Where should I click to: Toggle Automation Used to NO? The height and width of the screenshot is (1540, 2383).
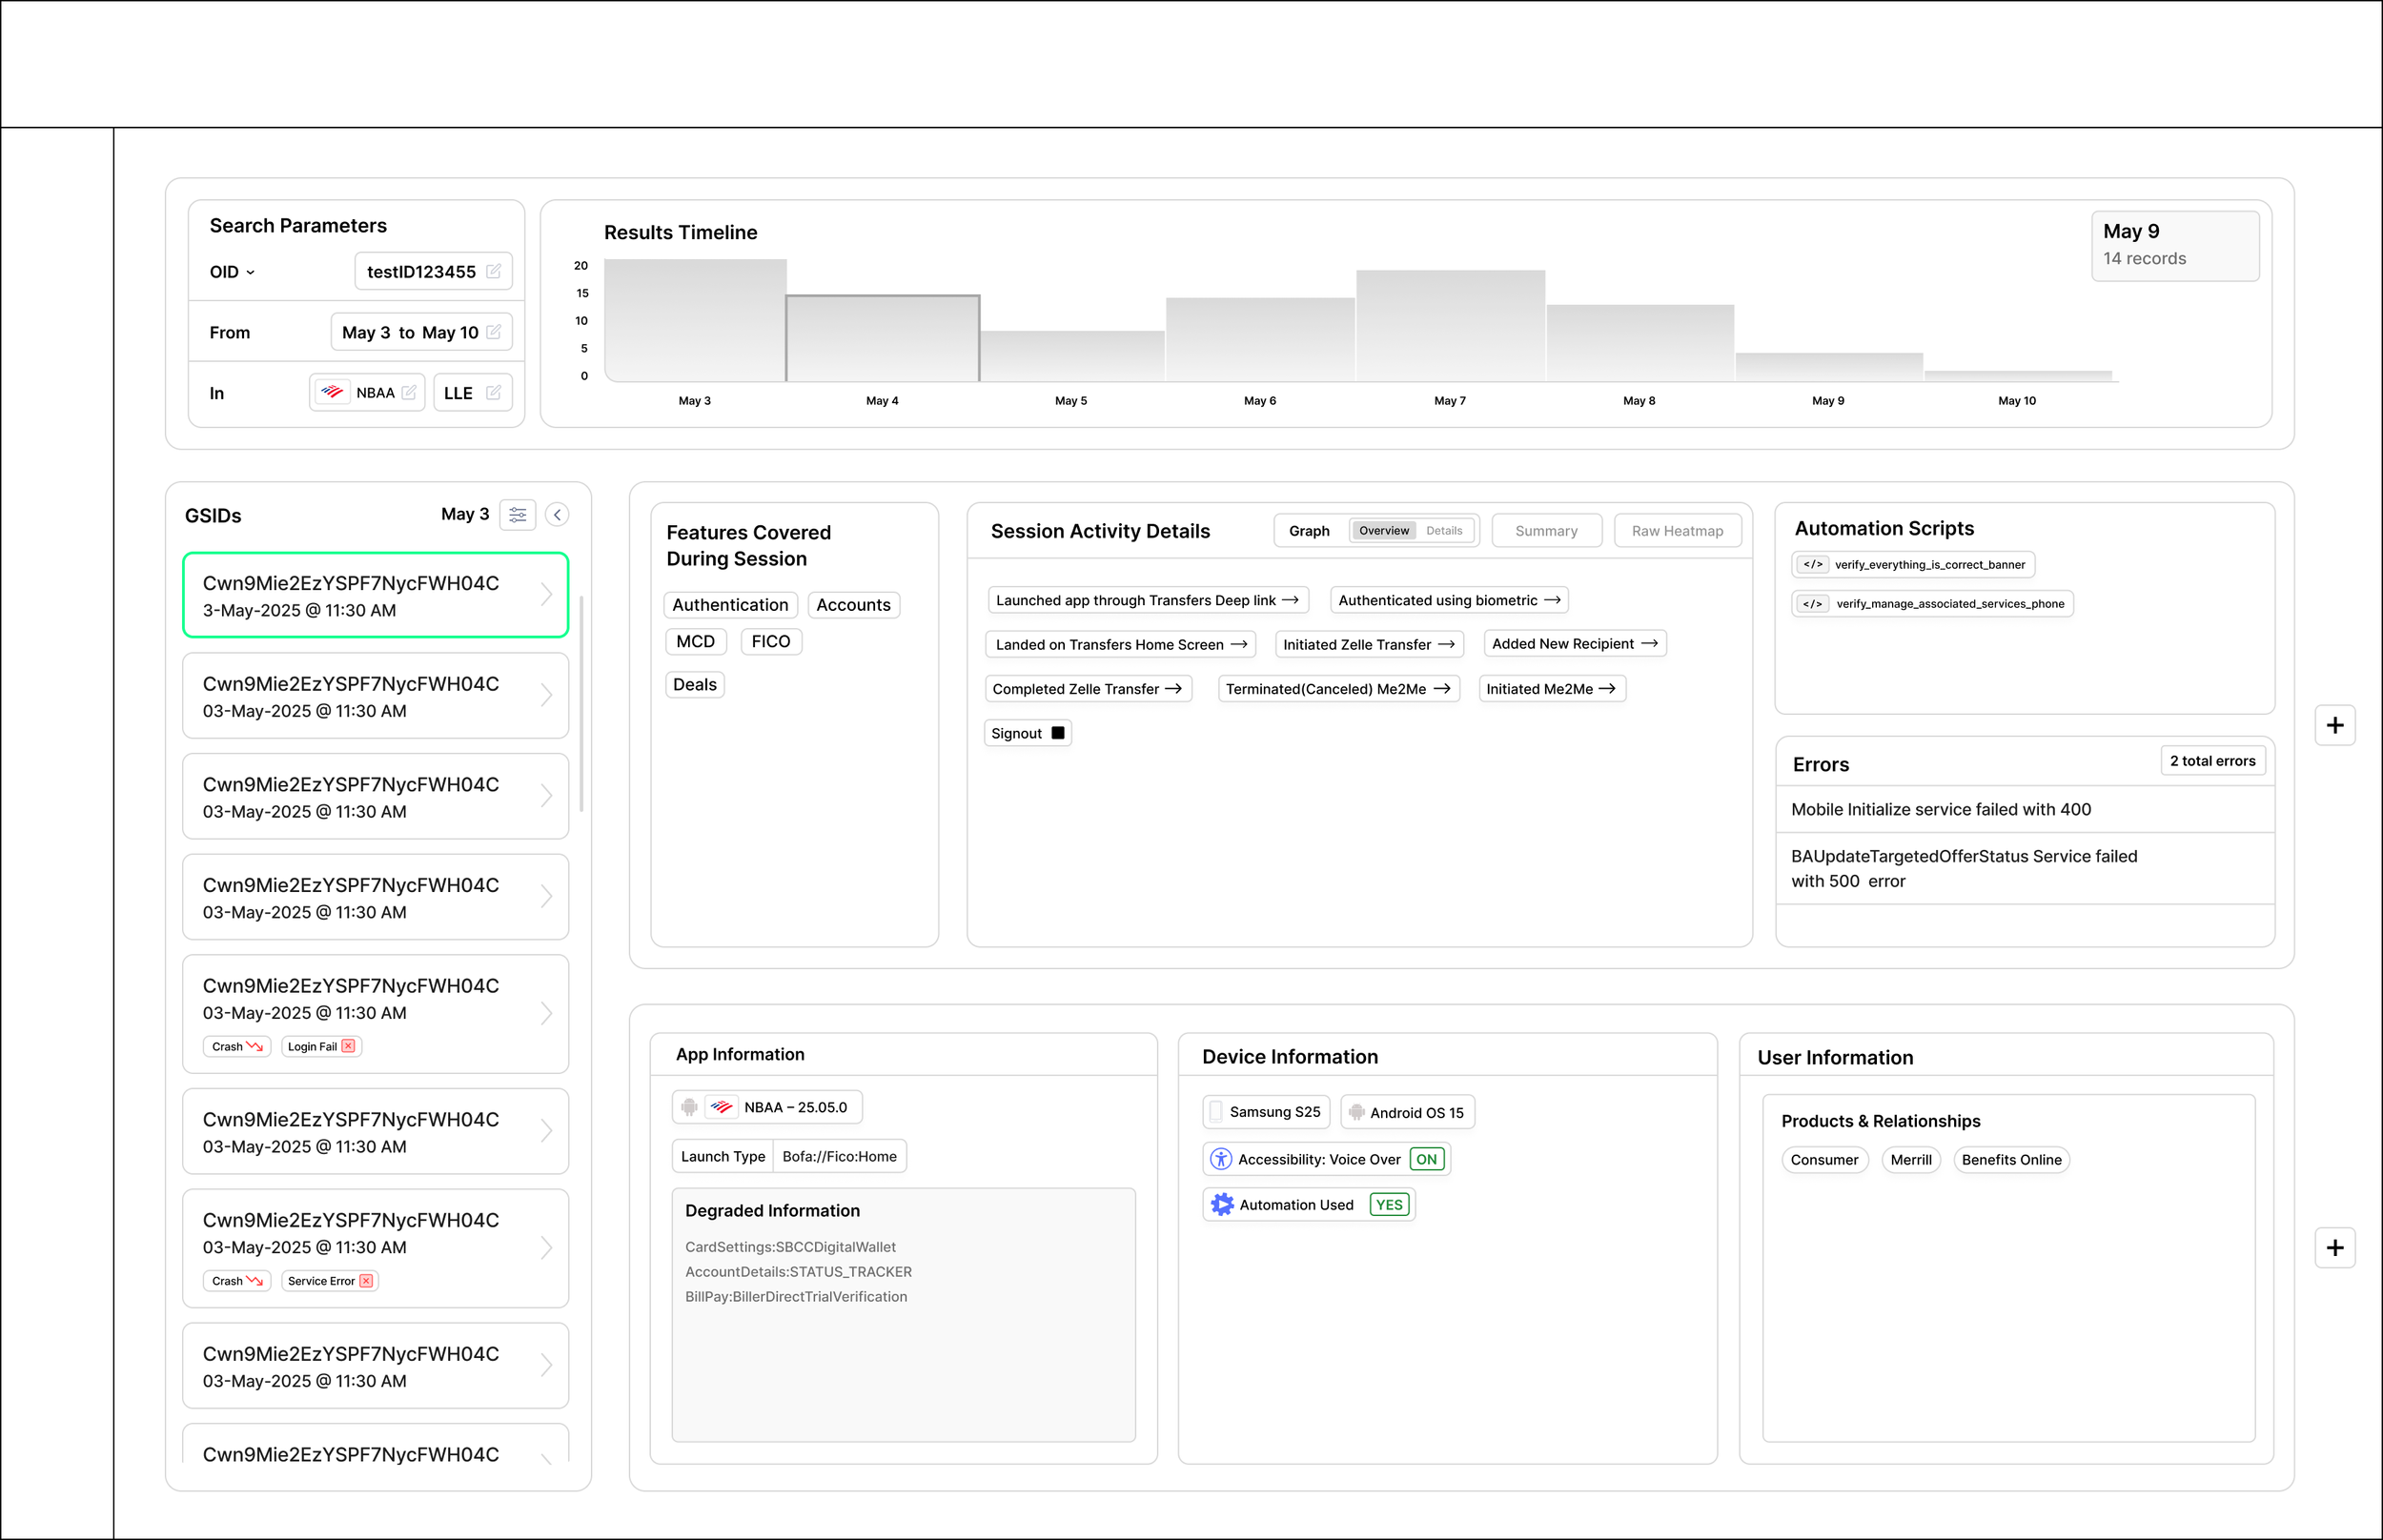click(x=1388, y=1204)
